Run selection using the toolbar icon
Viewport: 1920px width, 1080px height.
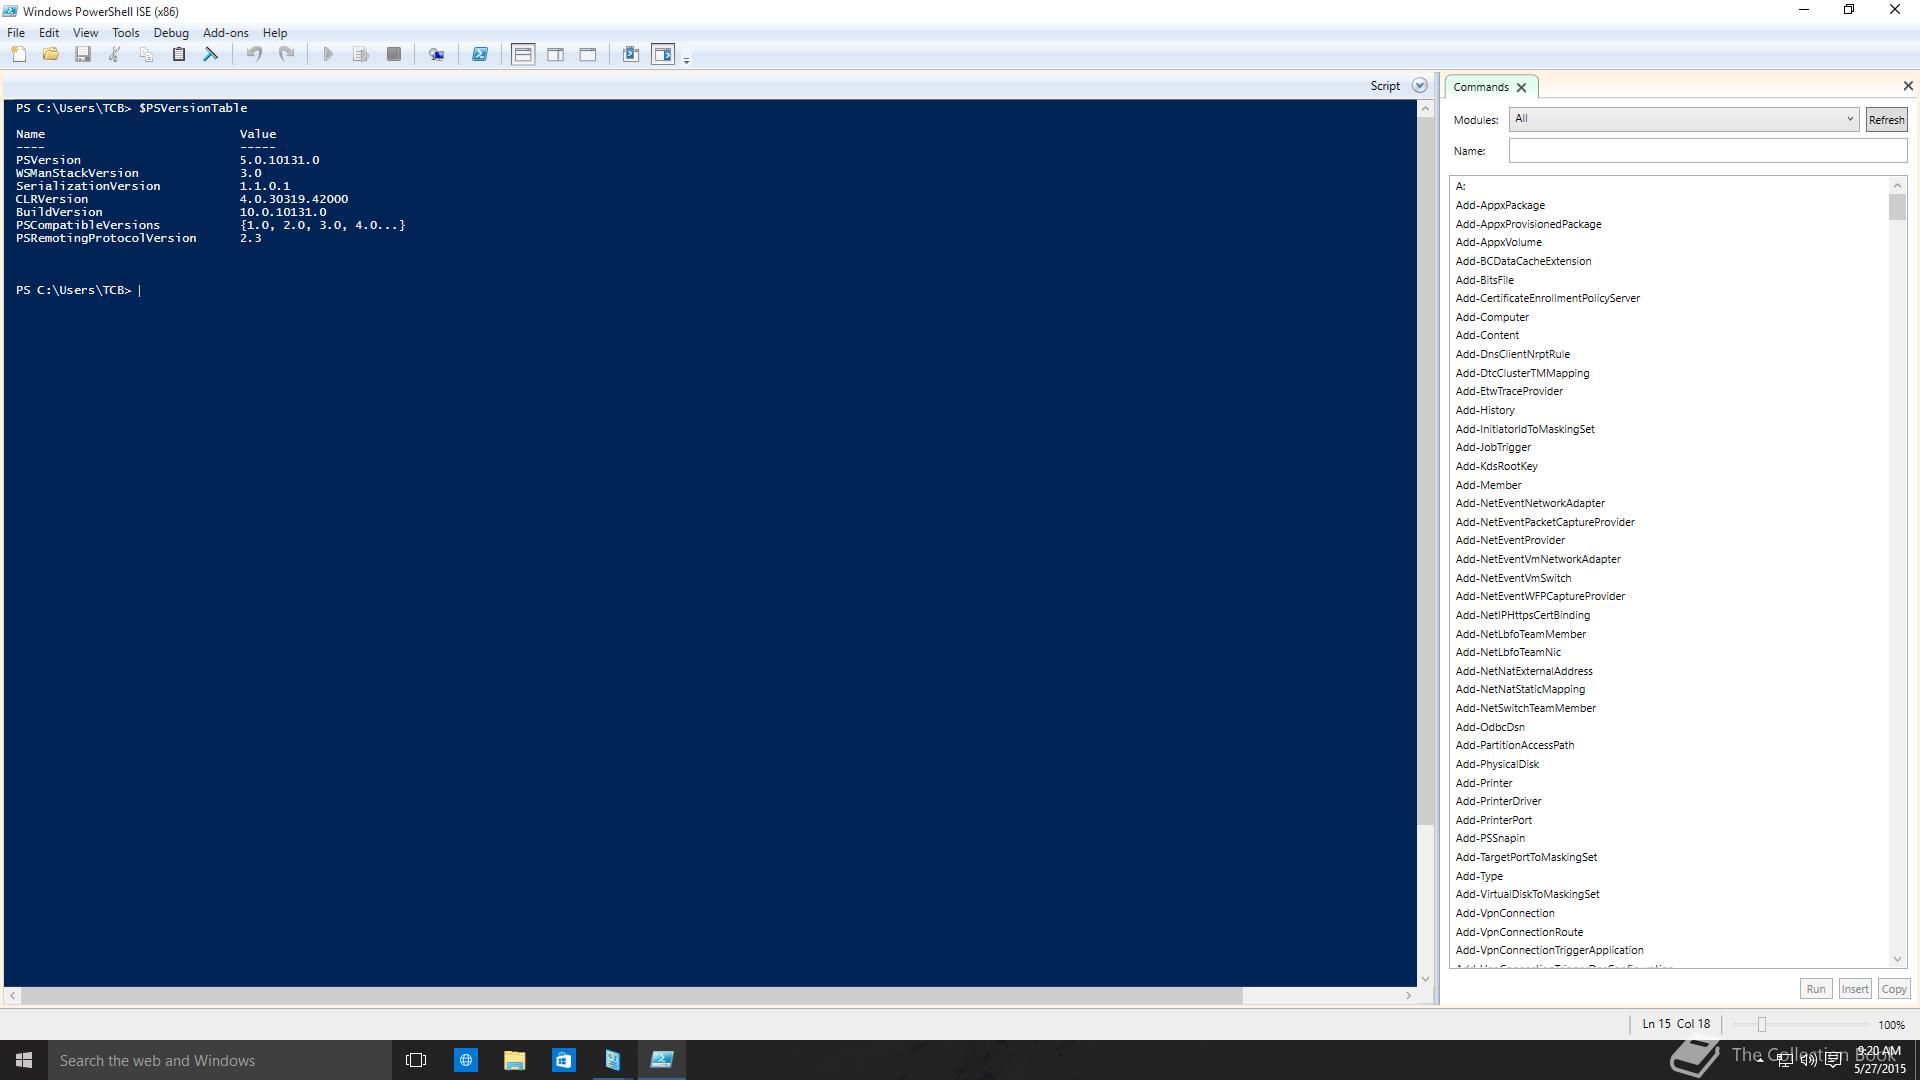click(x=361, y=55)
